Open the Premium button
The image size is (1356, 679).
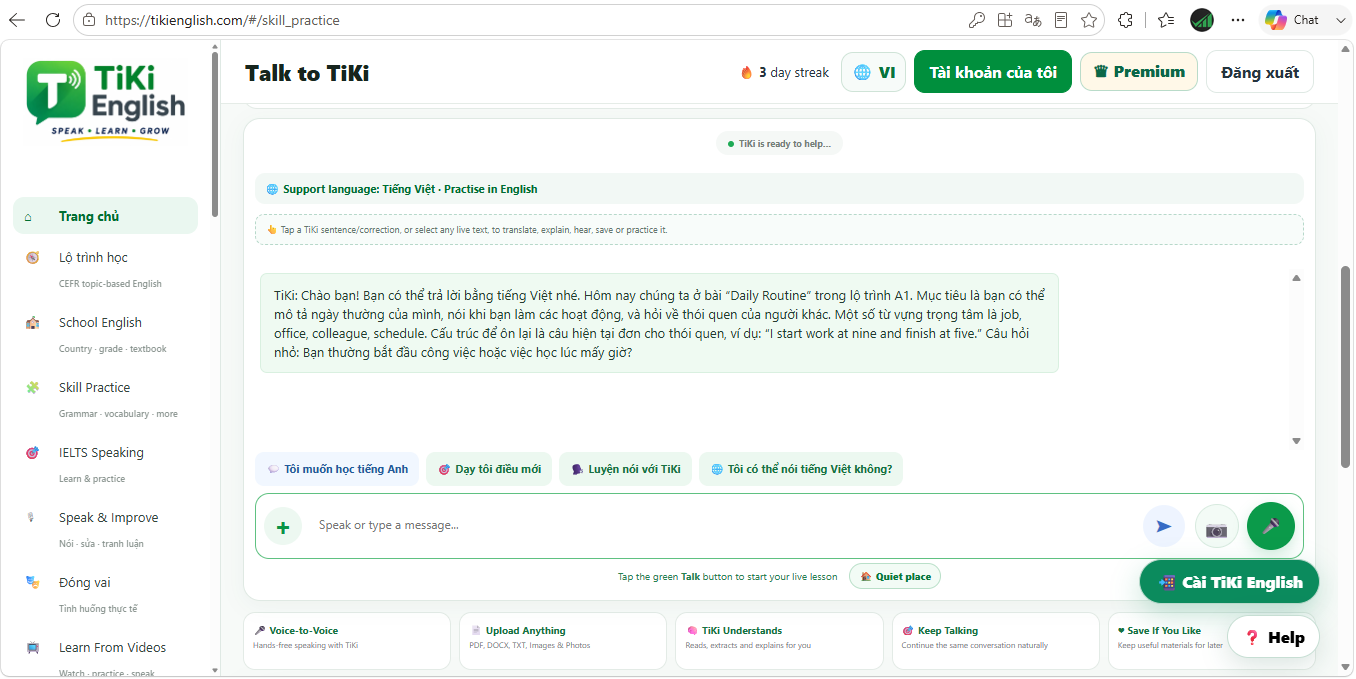pos(1139,72)
